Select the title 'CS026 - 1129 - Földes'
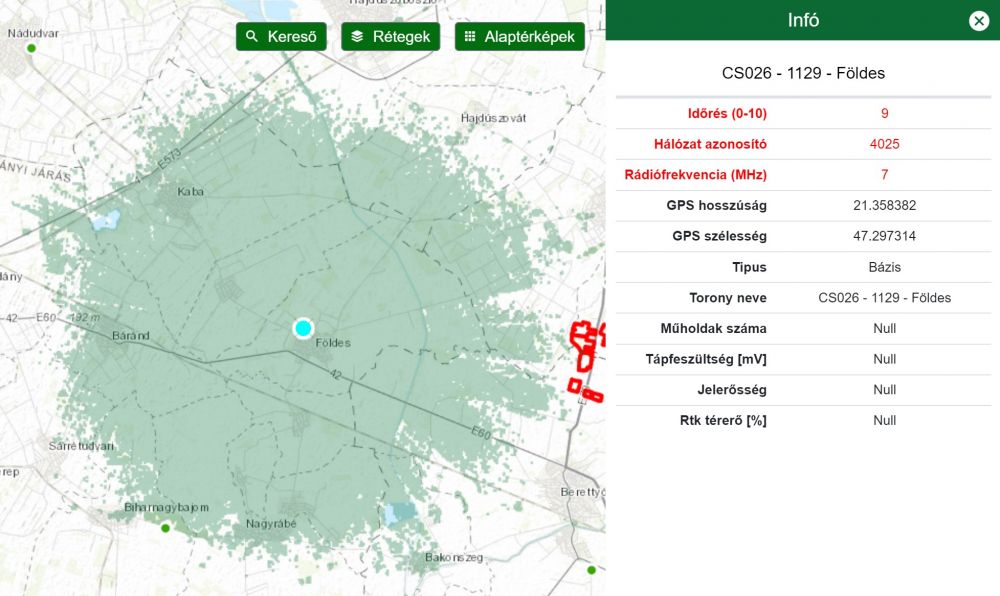 (803, 73)
